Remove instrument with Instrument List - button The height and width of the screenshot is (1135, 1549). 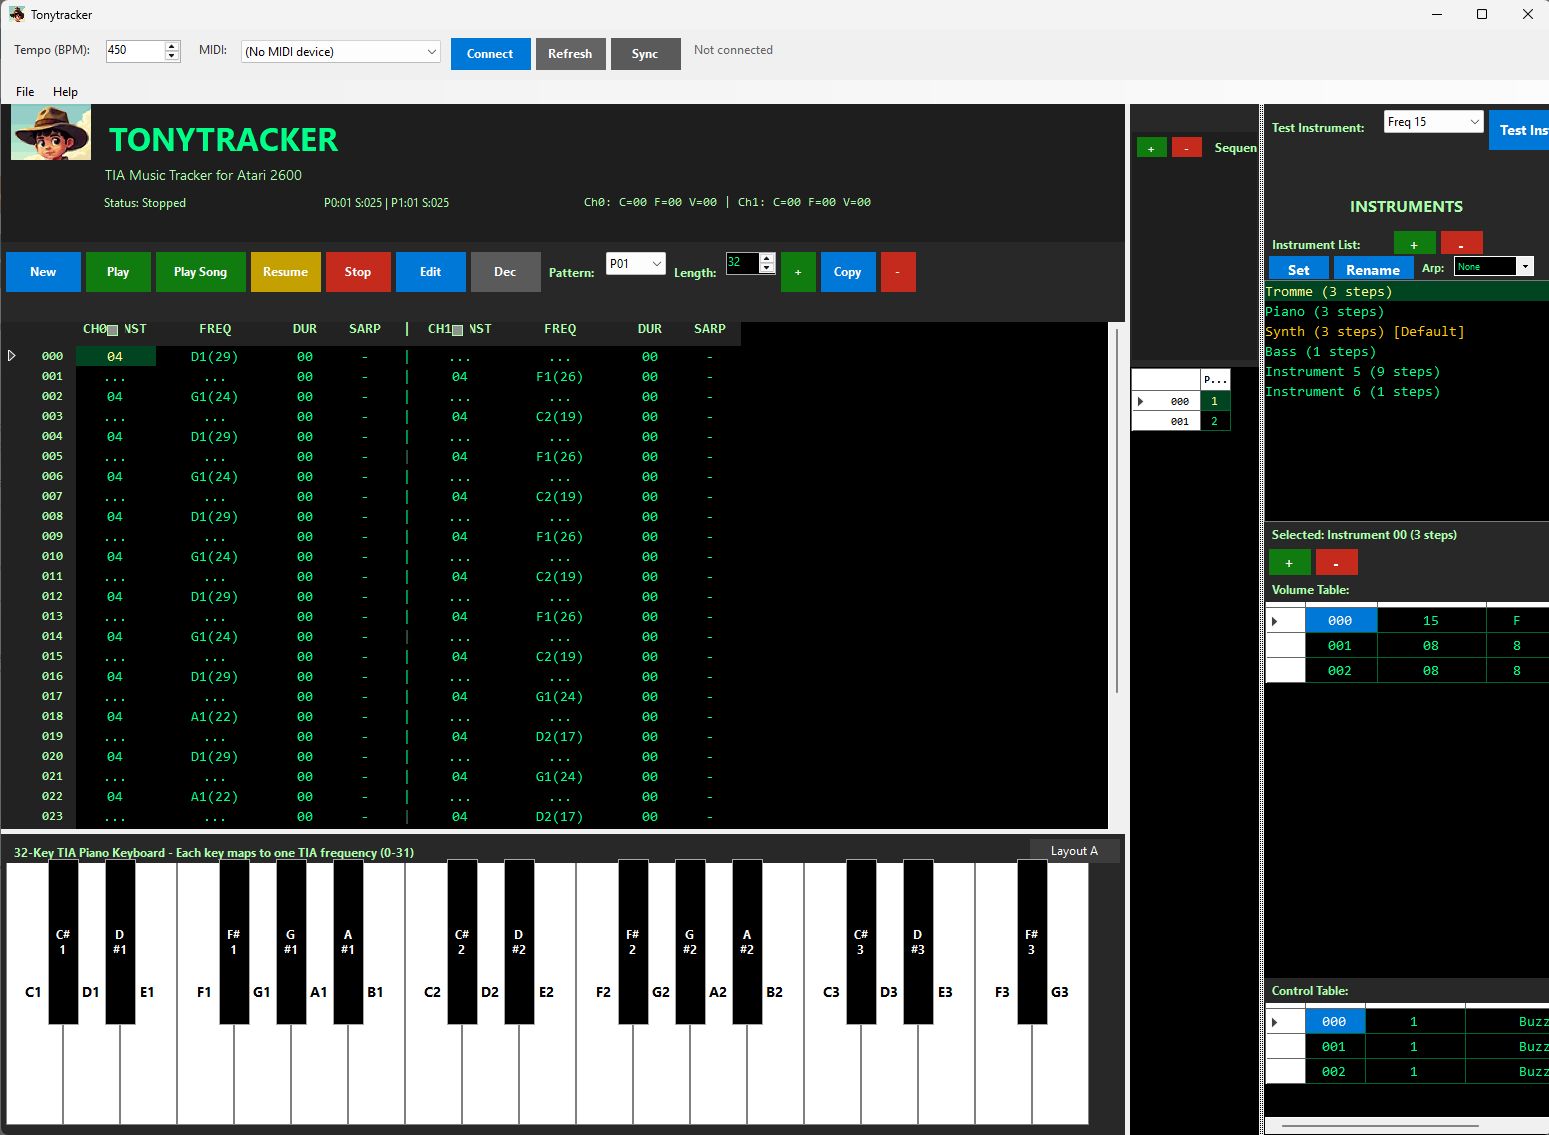(1460, 244)
